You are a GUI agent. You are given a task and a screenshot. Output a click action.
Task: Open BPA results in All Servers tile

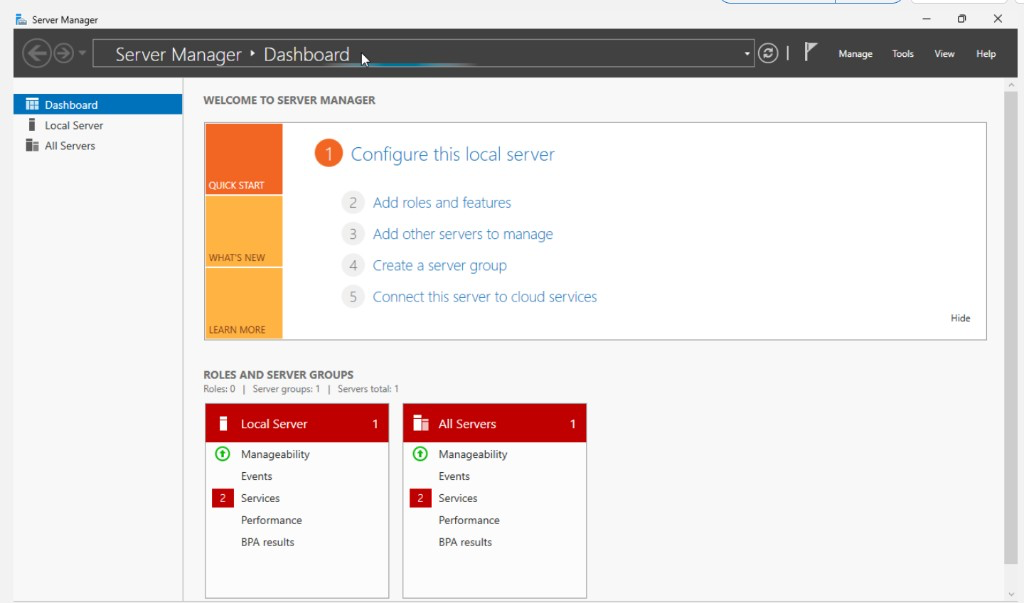pos(465,542)
